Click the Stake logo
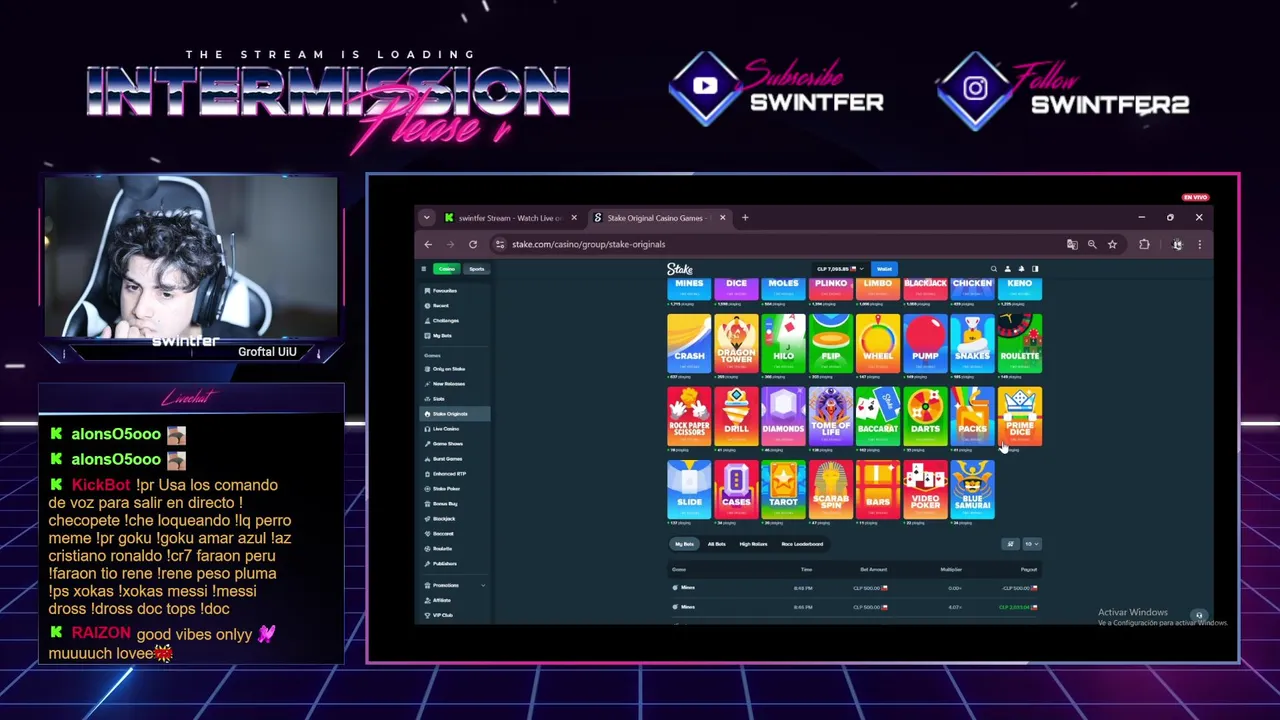 680,269
